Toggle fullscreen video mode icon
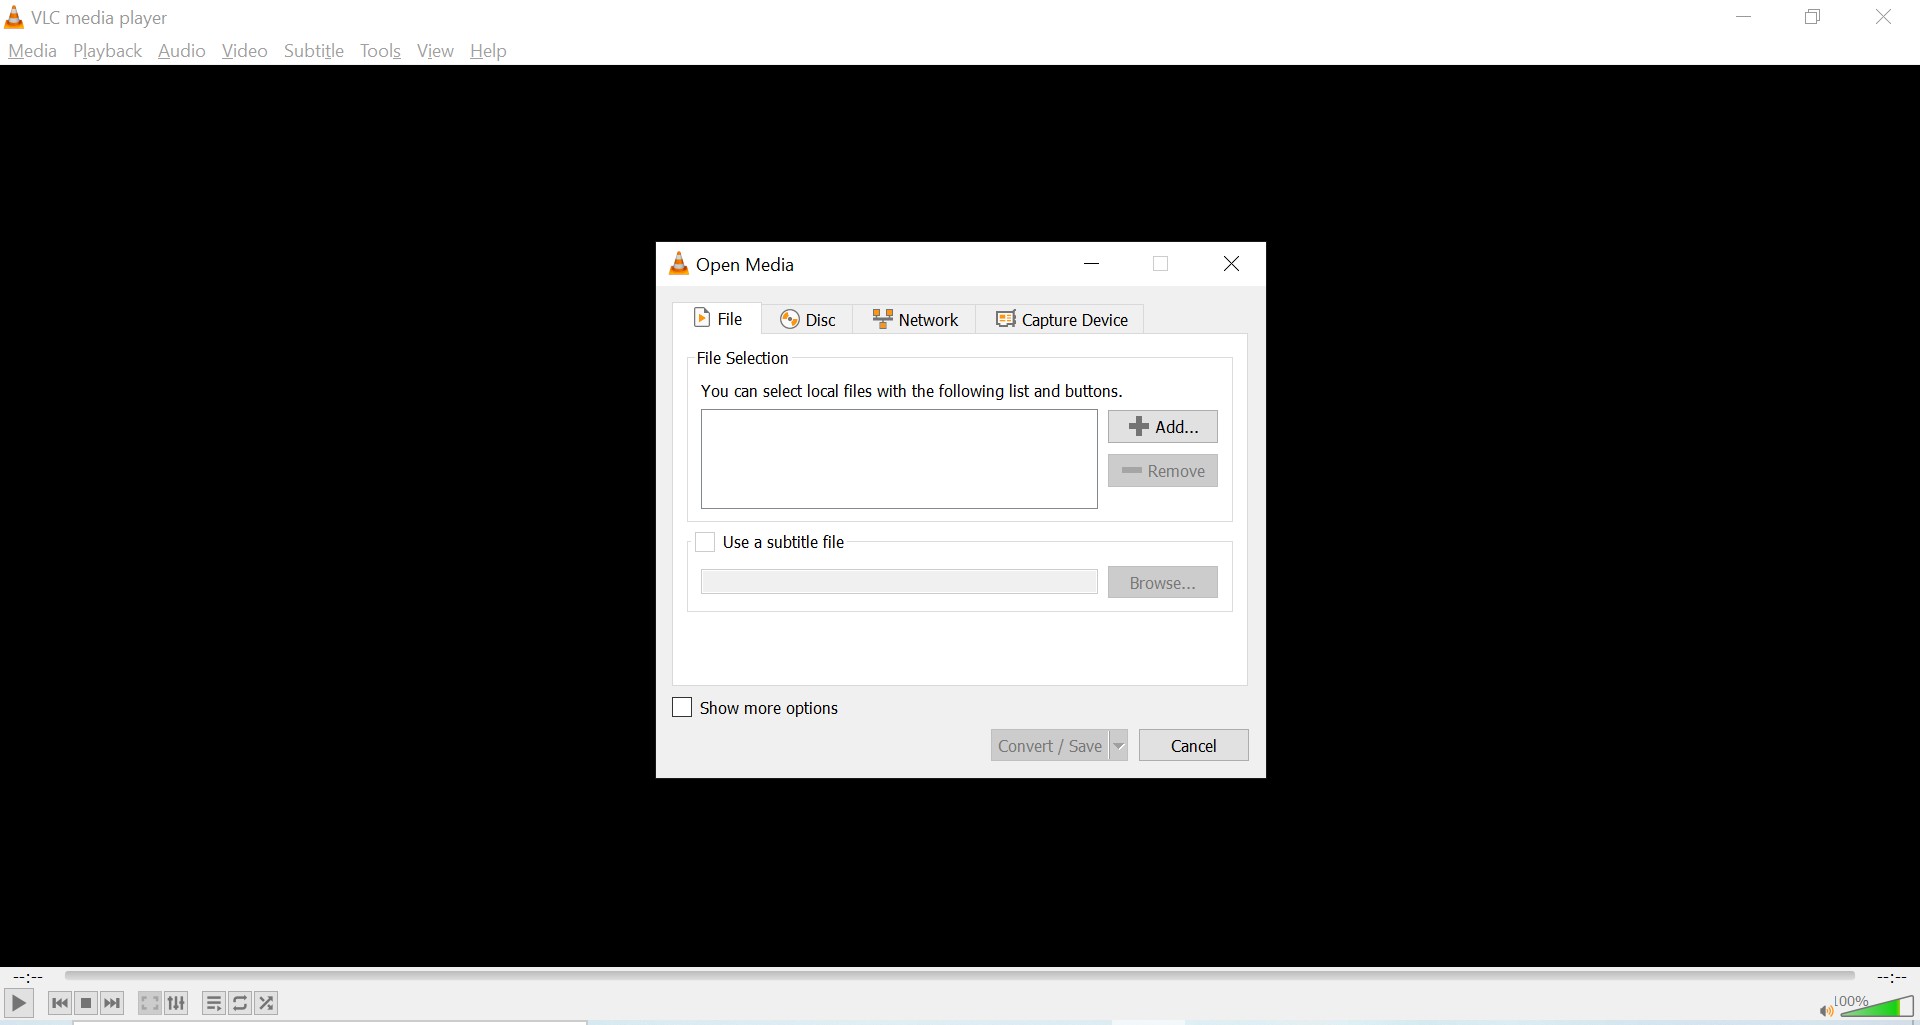The width and height of the screenshot is (1920, 1025). coord(149,1003)
